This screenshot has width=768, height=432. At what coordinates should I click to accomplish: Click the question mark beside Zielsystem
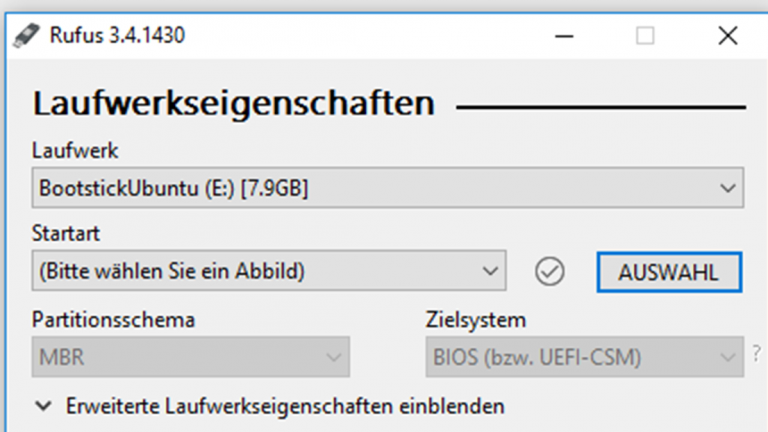[756, 356]
